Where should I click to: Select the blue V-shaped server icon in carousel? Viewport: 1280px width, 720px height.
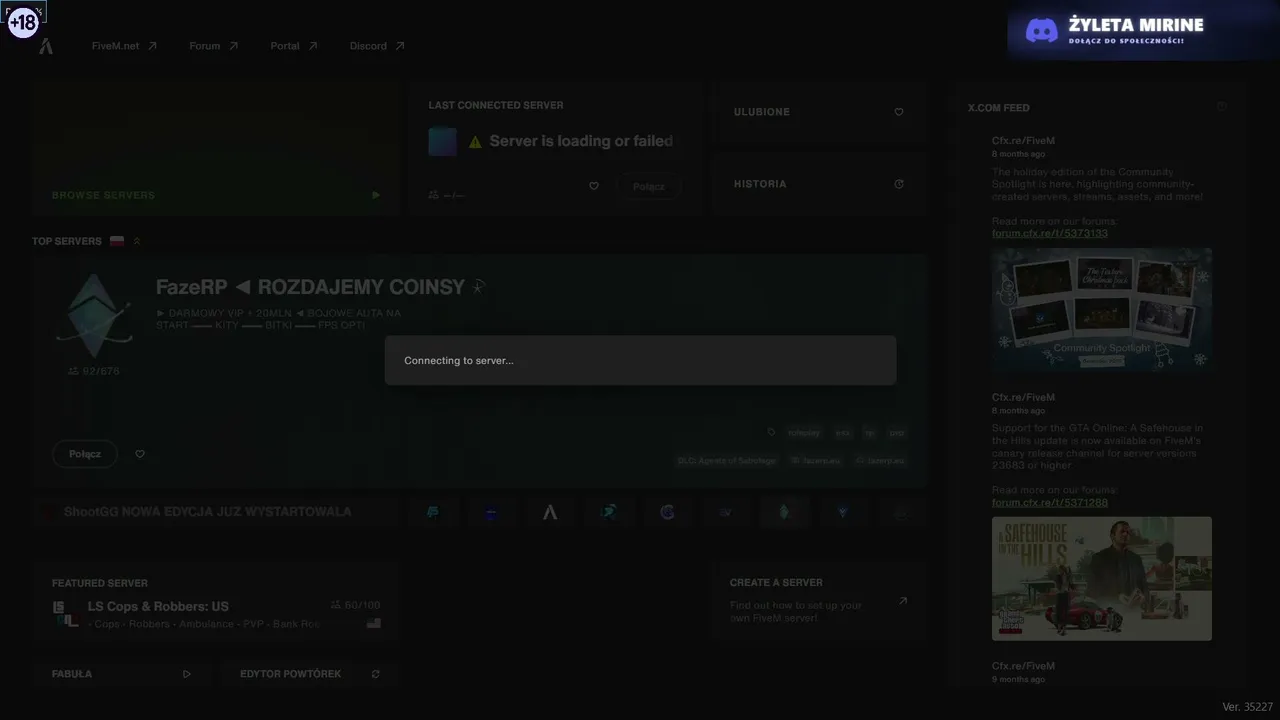point(843,512)
